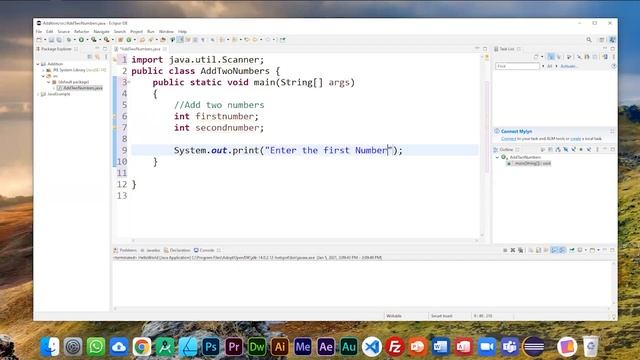Click code line 9 System.out.print statement

coord(288,150)
